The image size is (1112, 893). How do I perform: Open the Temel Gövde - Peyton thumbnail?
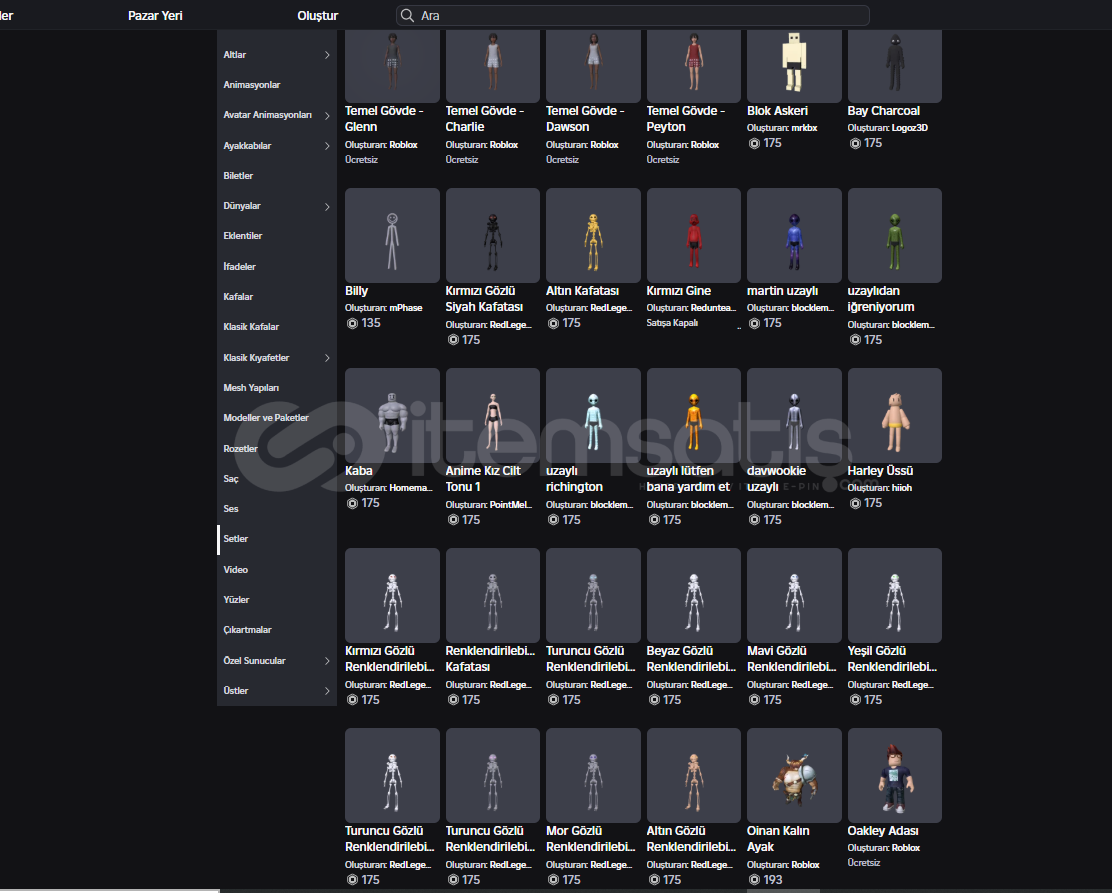click(694, 65)
